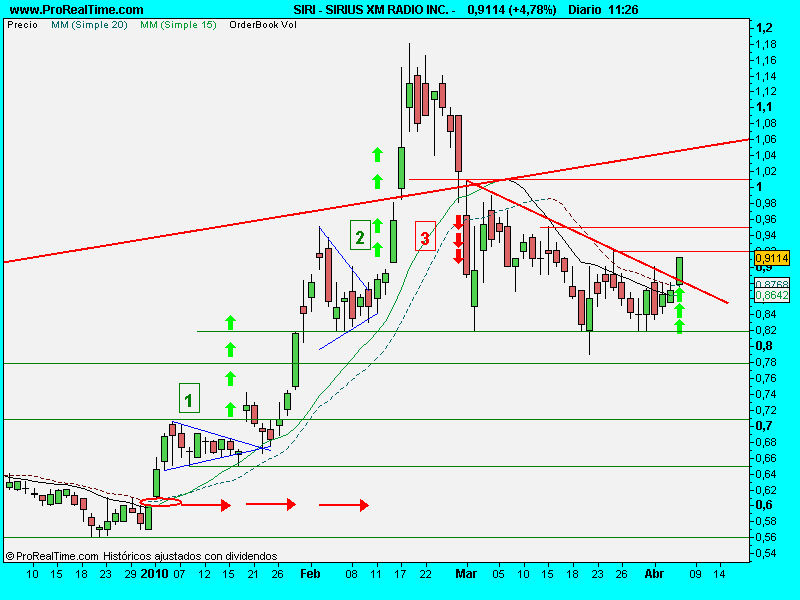Click the MM (Simple 15) indicator label
The image size is (800, 600).
click(178, 24)
